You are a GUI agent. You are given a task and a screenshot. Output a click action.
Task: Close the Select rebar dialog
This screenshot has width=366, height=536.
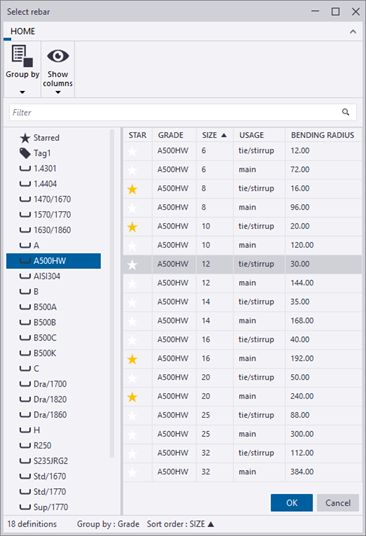click(355, 12)
